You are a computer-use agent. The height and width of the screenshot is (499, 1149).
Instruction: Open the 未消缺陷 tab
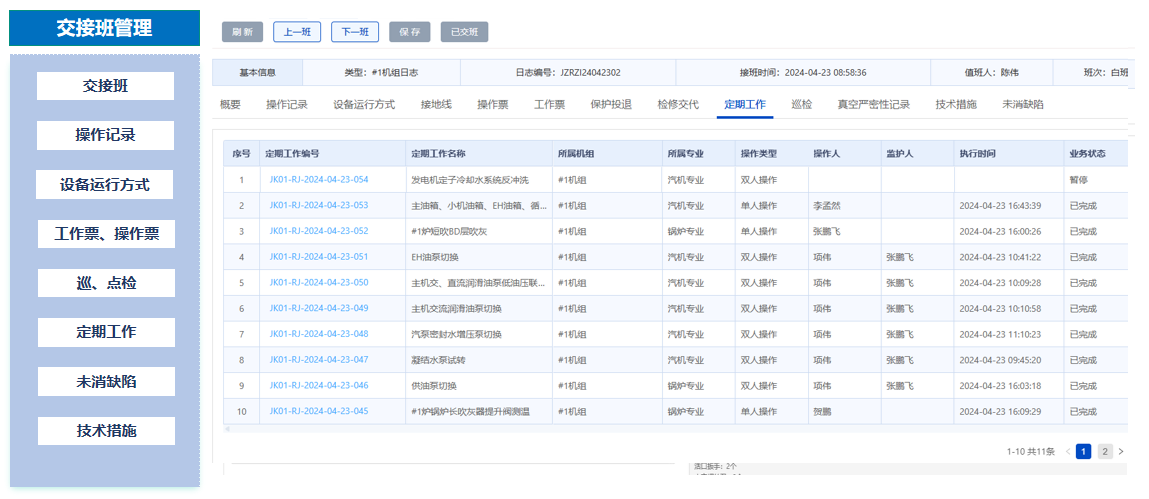coord(1023,104)
